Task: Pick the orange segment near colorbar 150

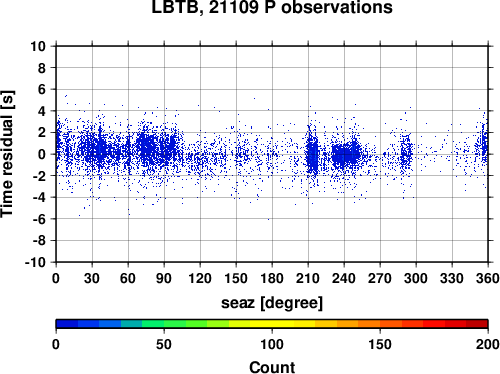Action: (380, 324)
